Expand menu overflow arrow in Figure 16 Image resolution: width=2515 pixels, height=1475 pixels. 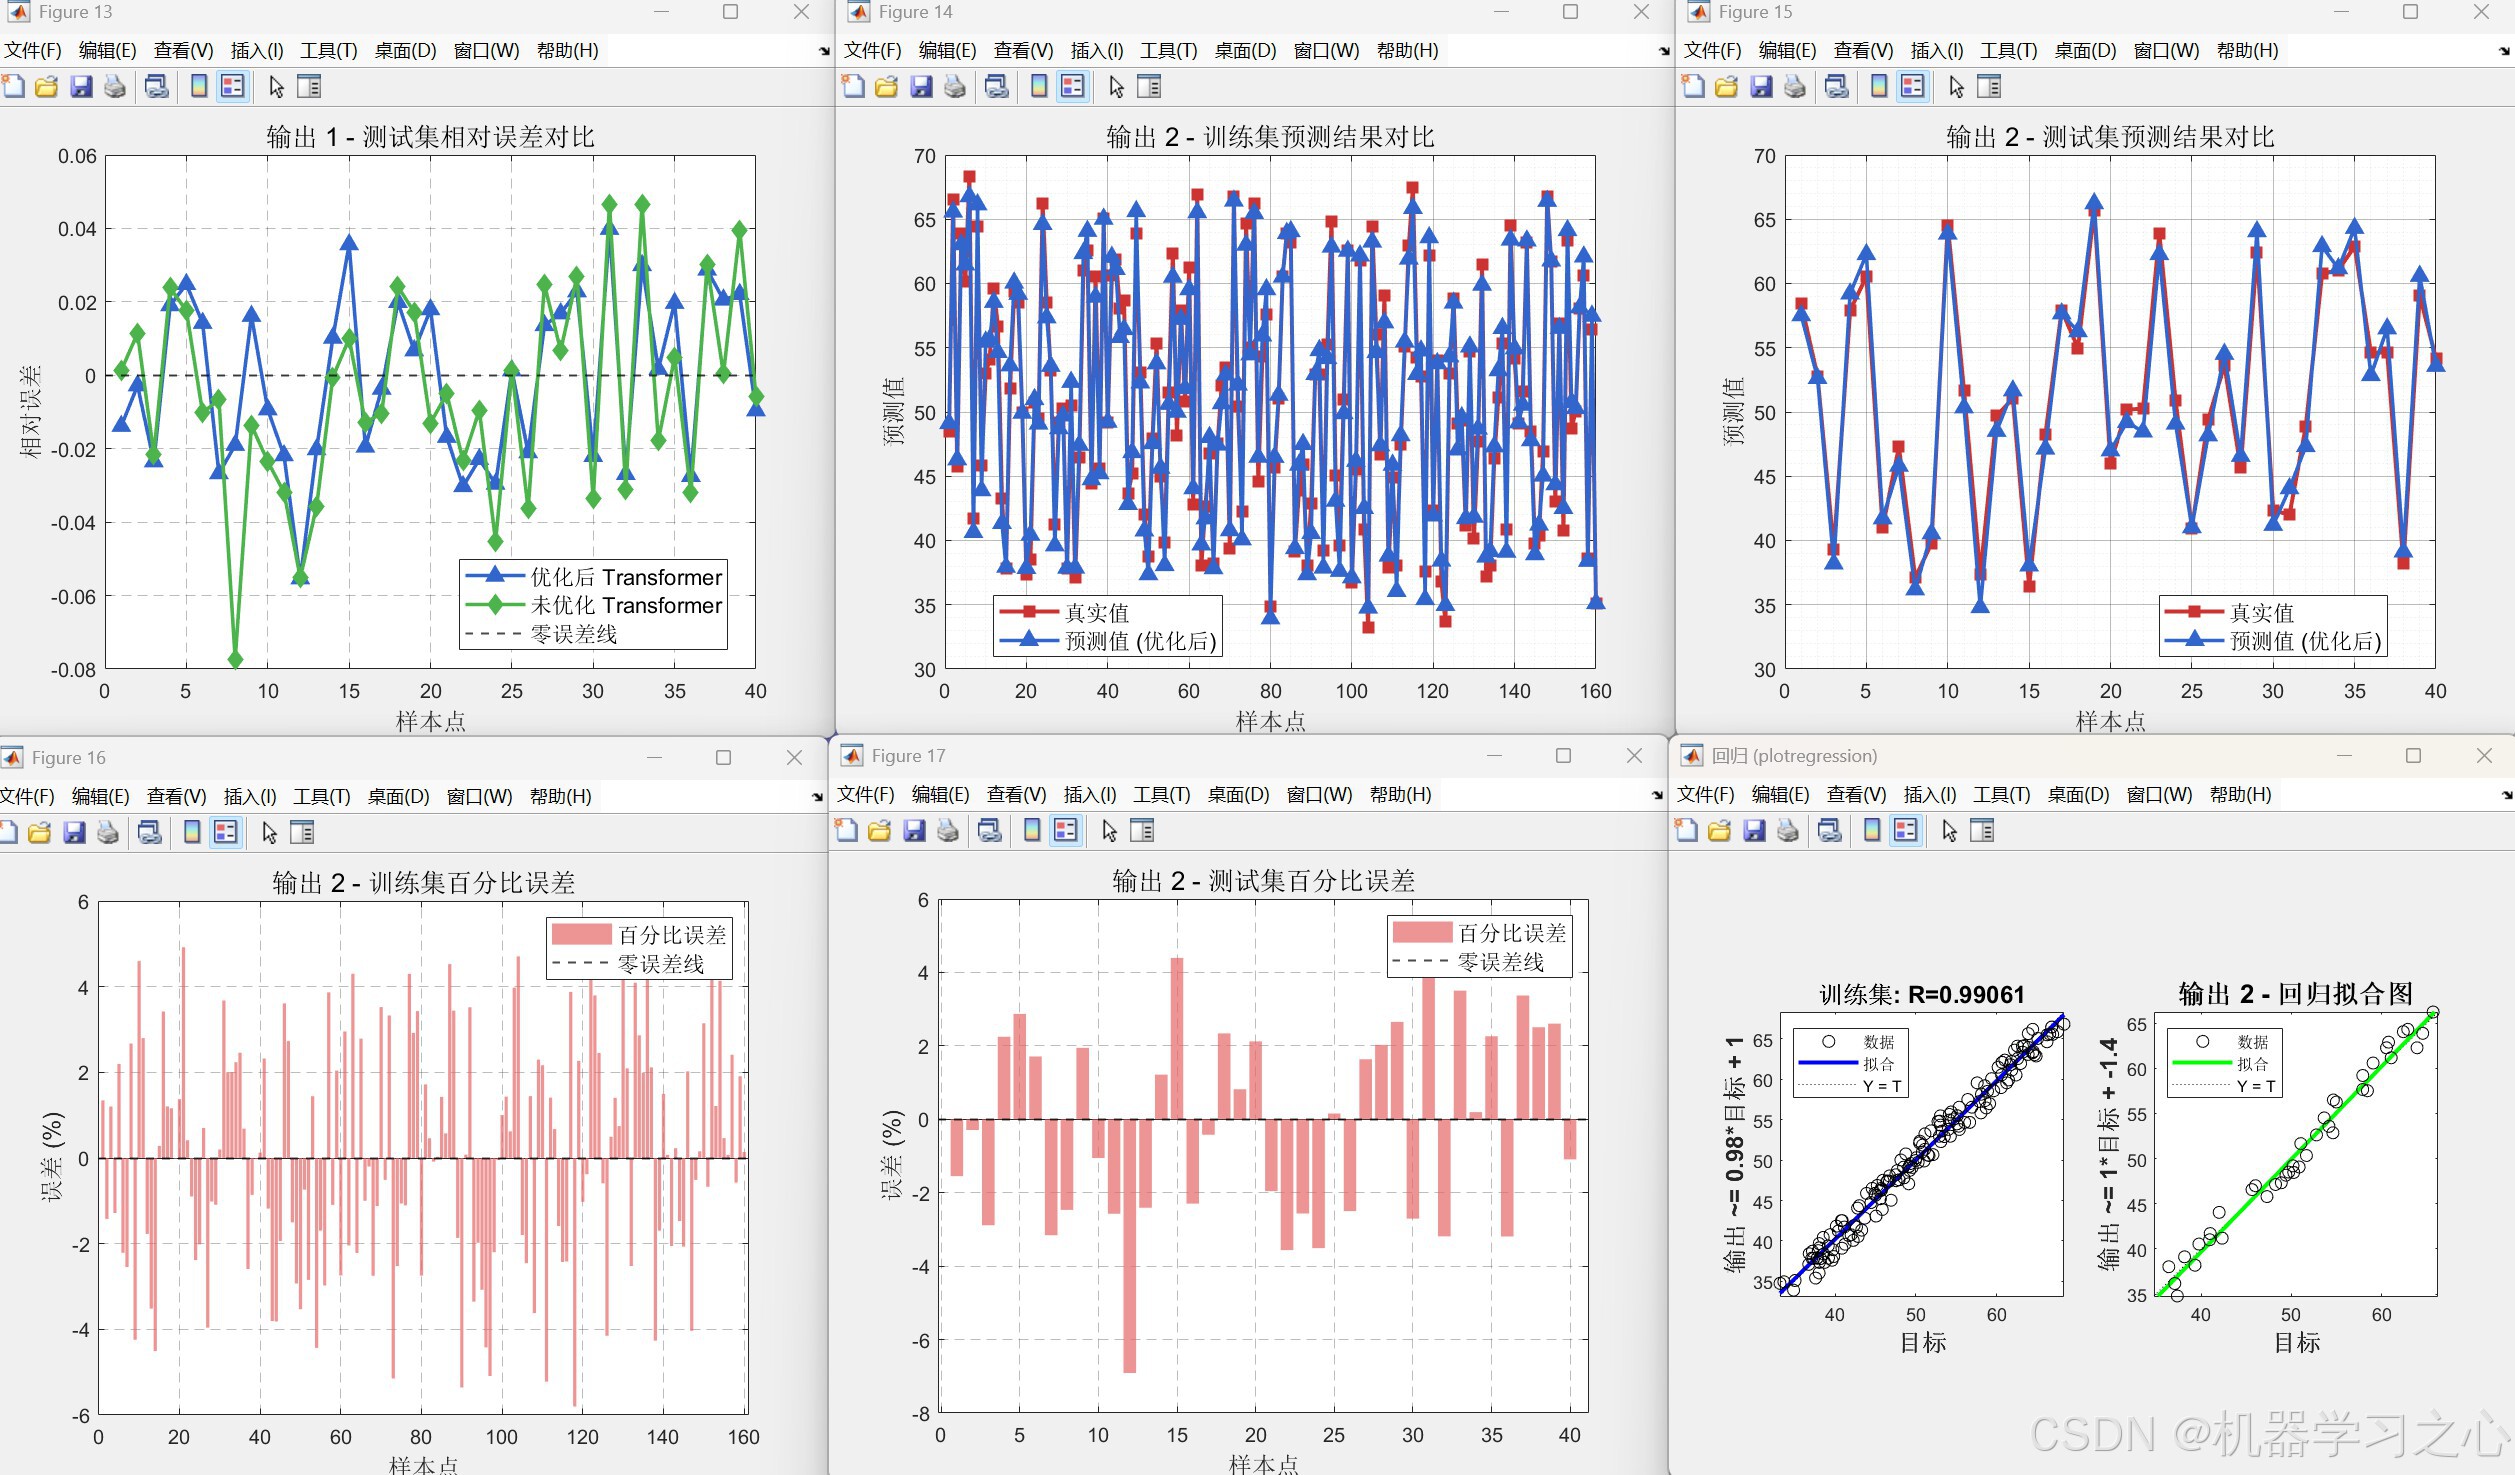817,797
